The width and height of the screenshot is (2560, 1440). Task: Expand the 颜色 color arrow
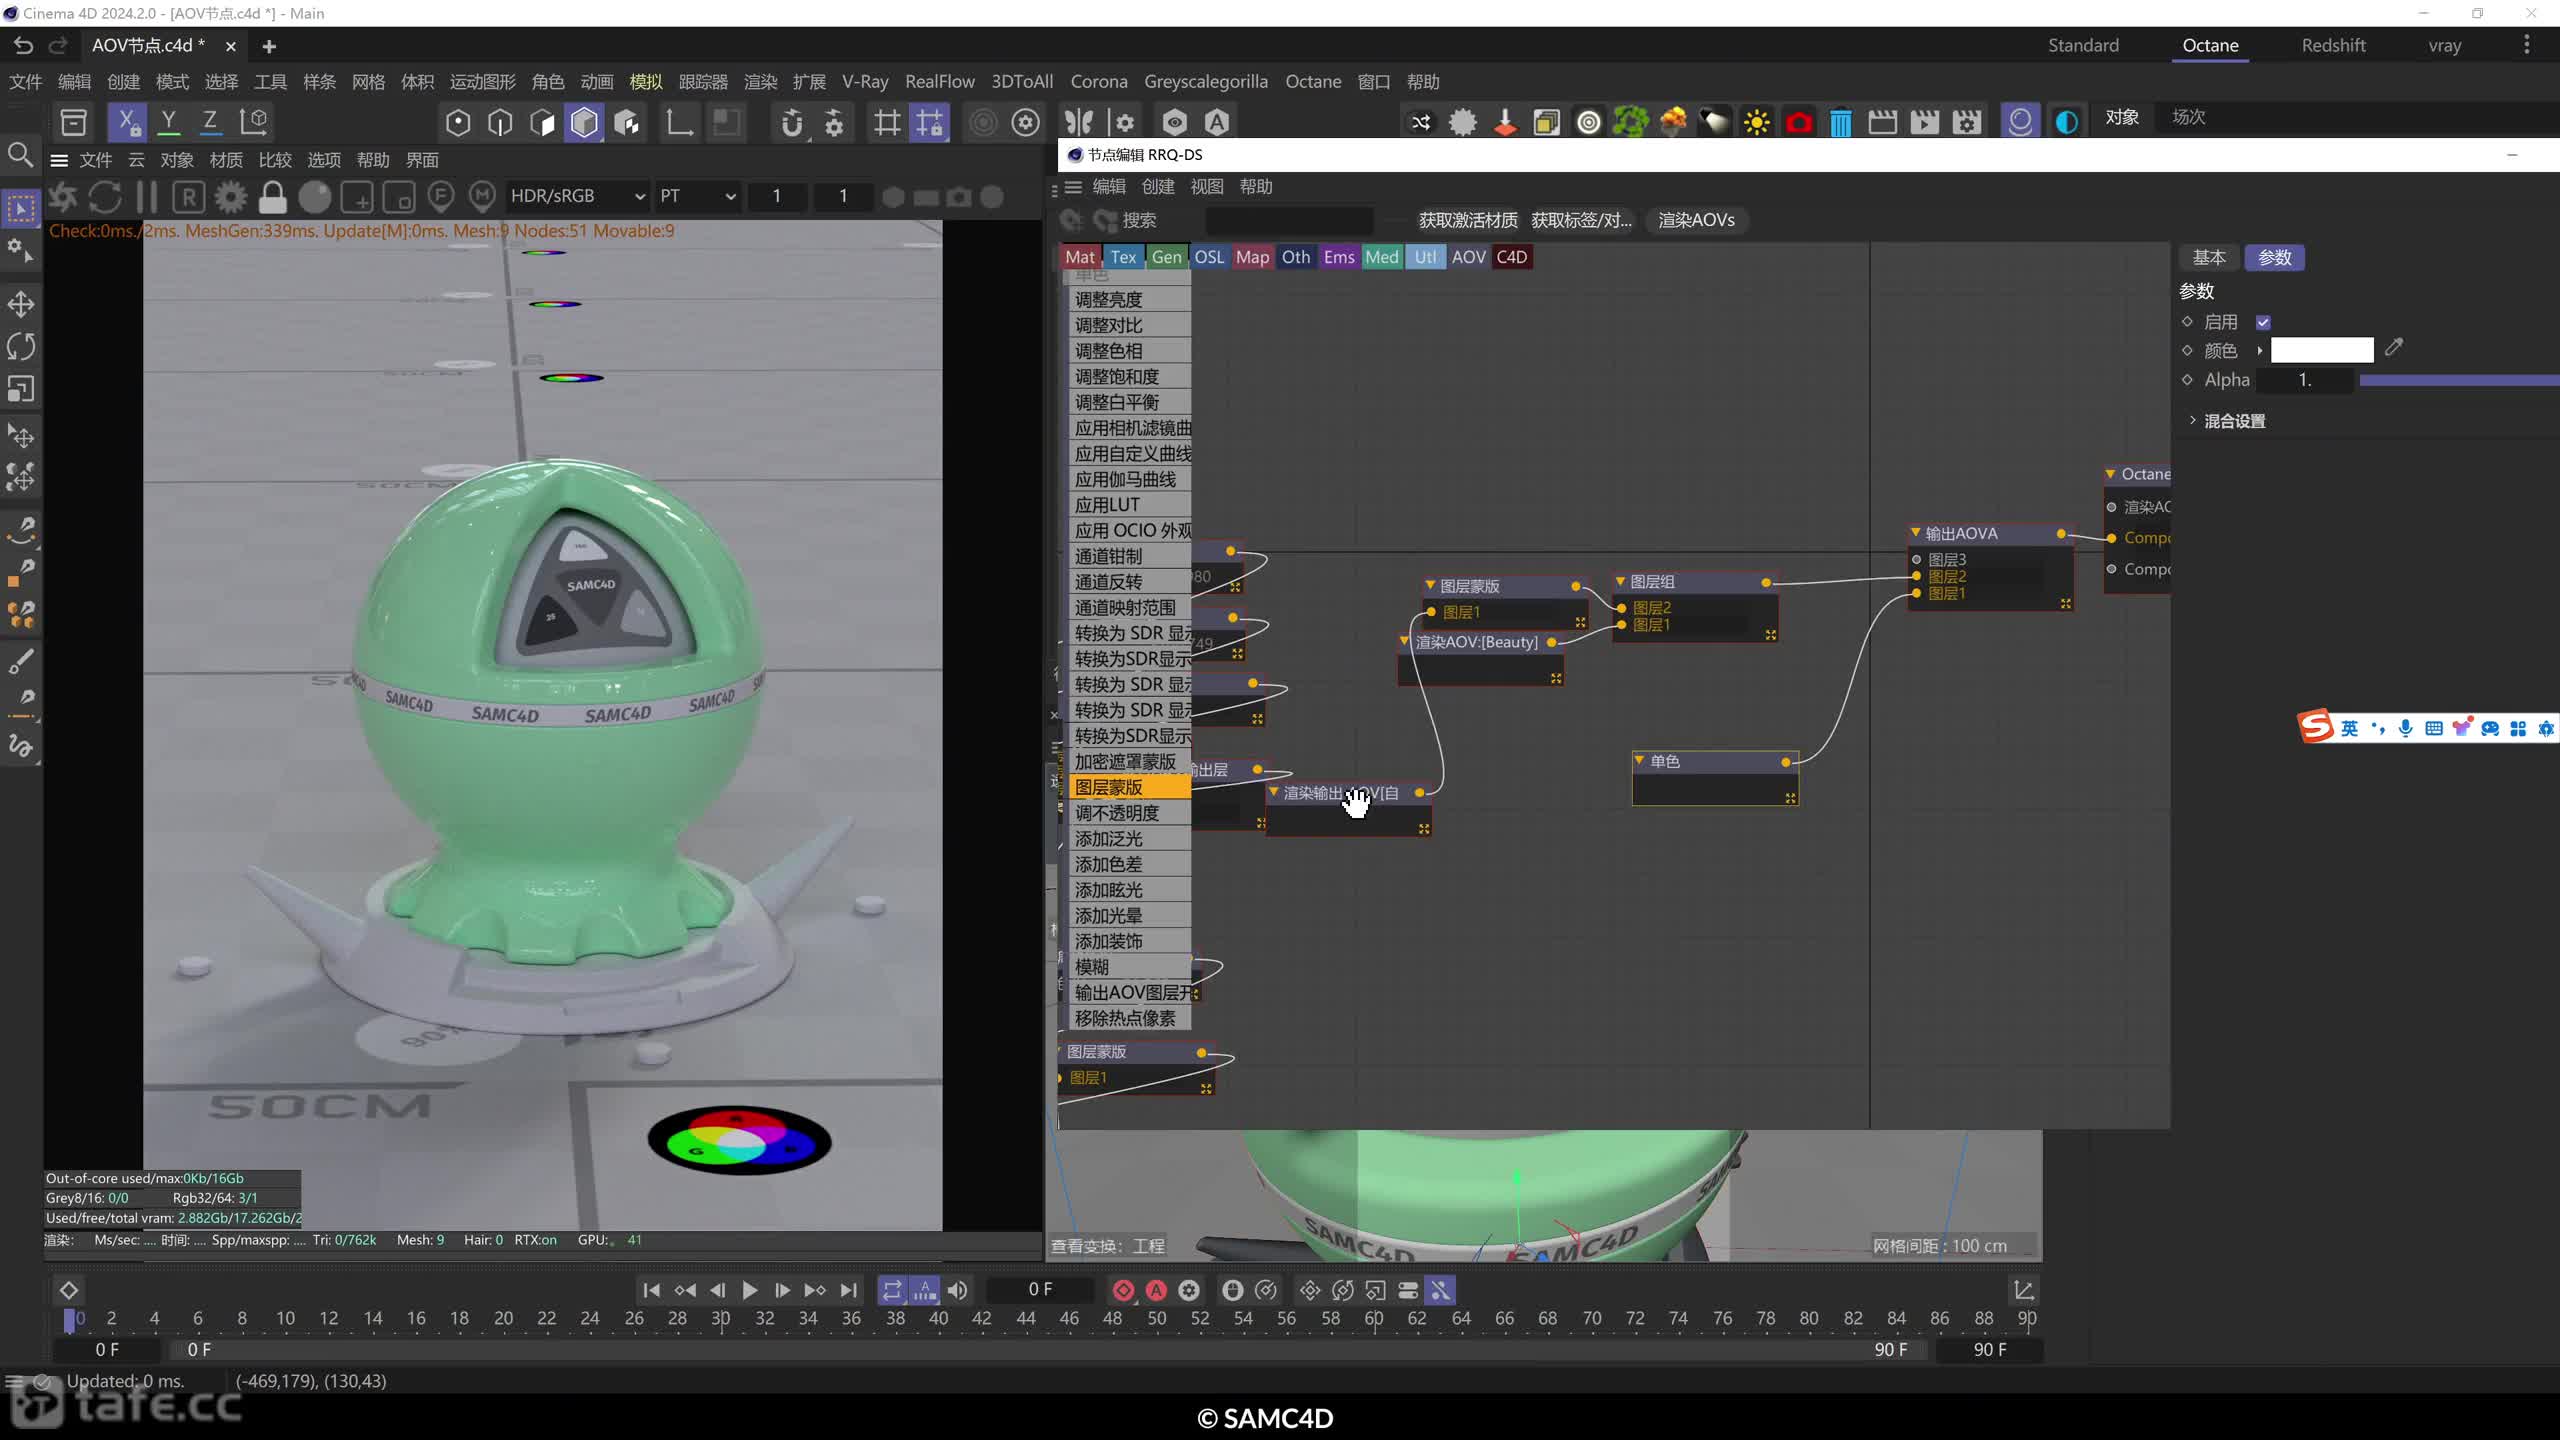tap(2259, 350)
